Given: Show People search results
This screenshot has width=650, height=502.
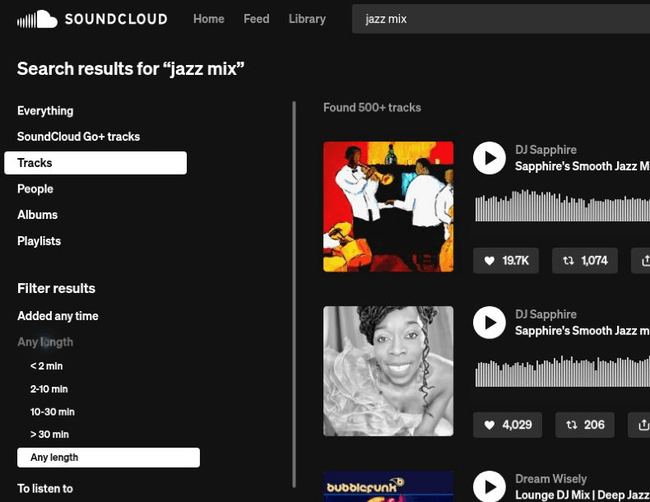Looking at the screenshot, I should (35, 189).
